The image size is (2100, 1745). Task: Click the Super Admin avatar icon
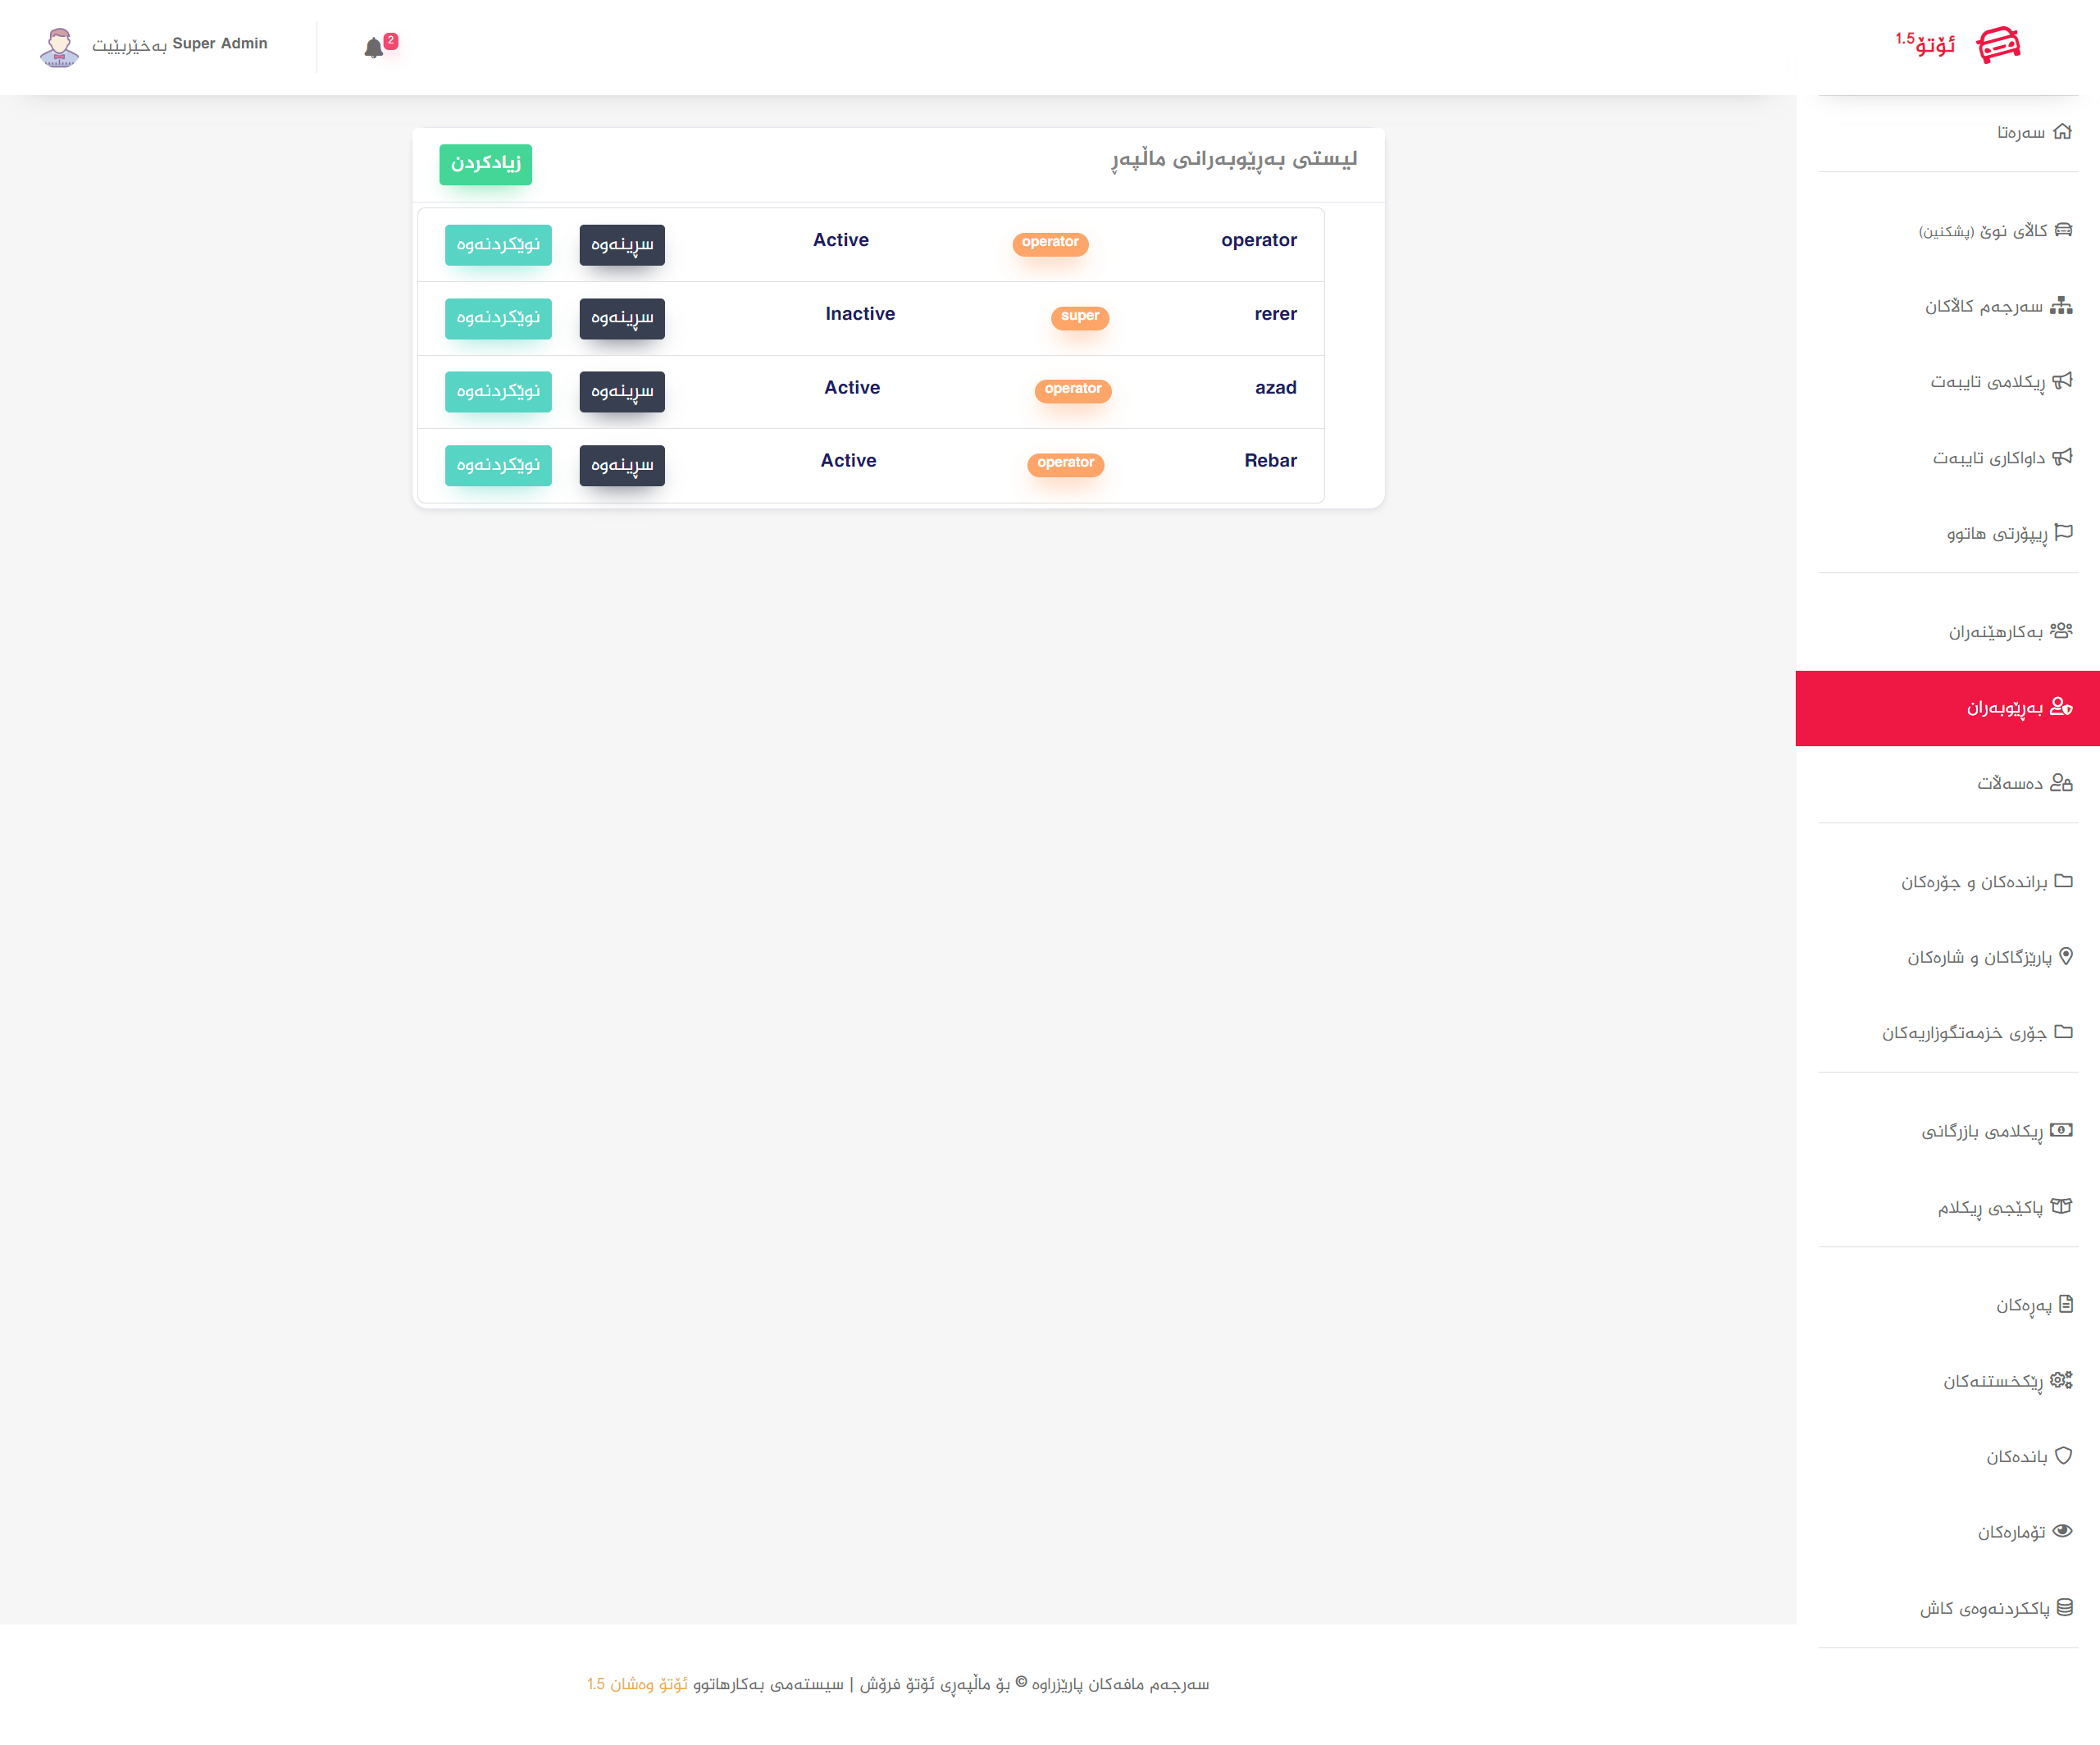coord(59,46)
